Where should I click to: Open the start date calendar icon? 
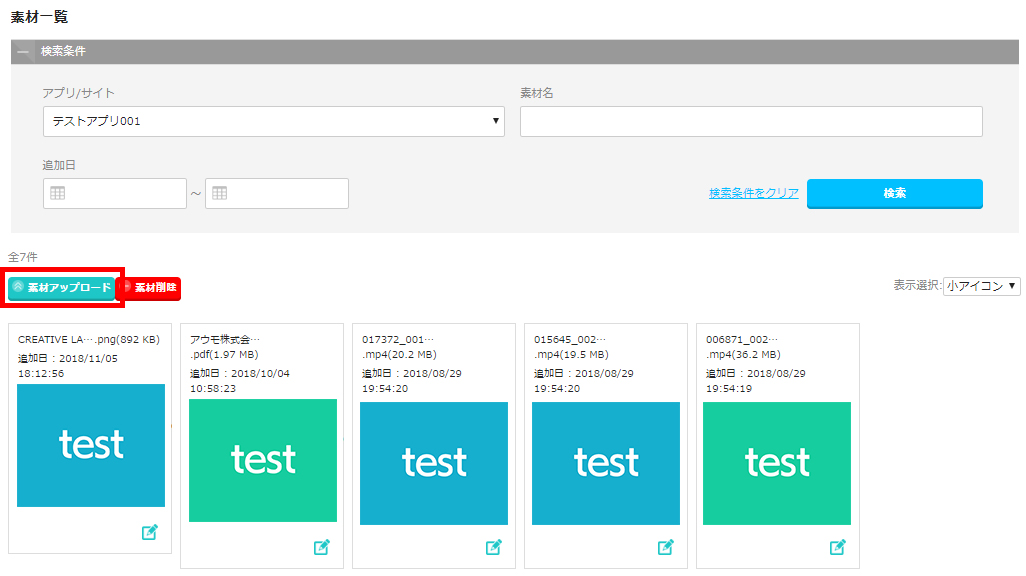pyautogui.click(x=58, y=193)
